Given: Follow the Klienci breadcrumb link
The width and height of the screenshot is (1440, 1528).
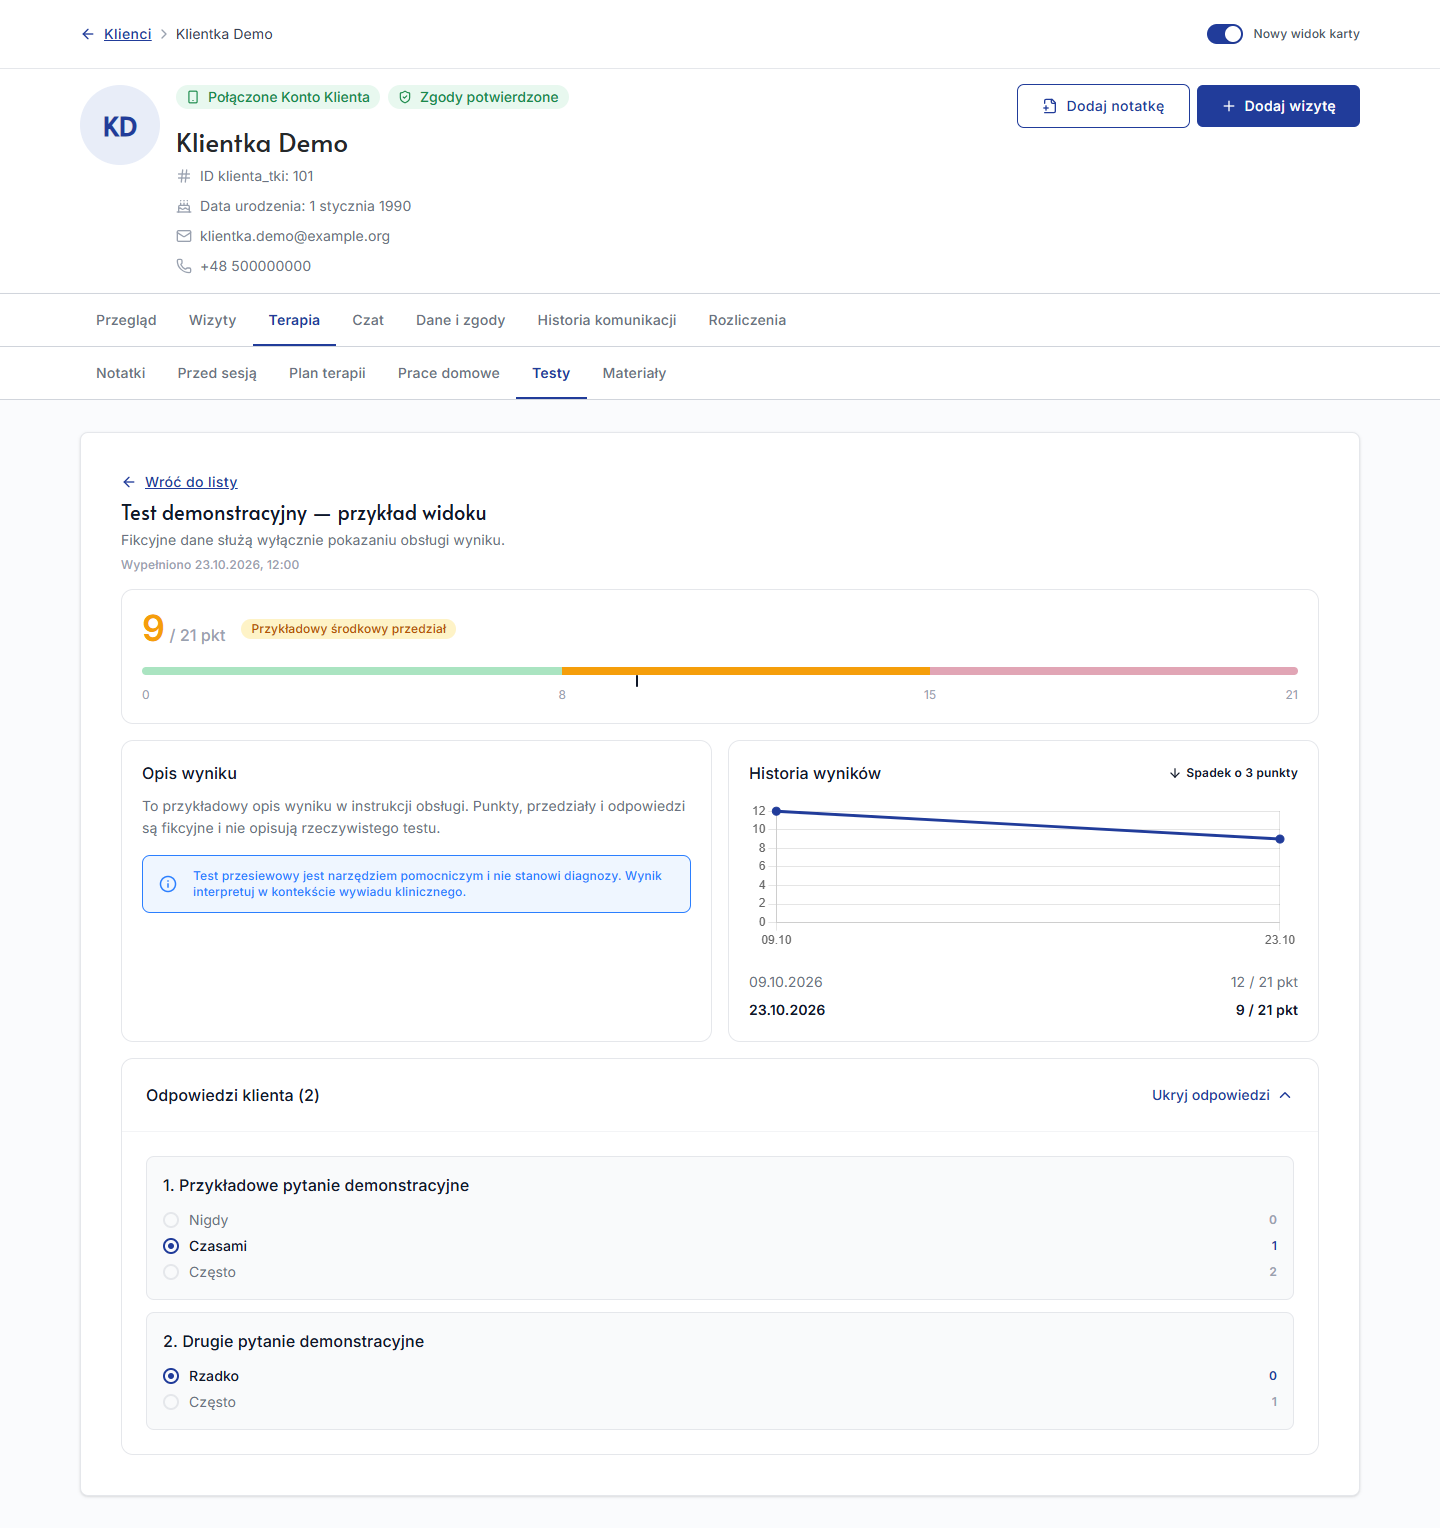Looking at the screenshot, I should pos(128,34).
